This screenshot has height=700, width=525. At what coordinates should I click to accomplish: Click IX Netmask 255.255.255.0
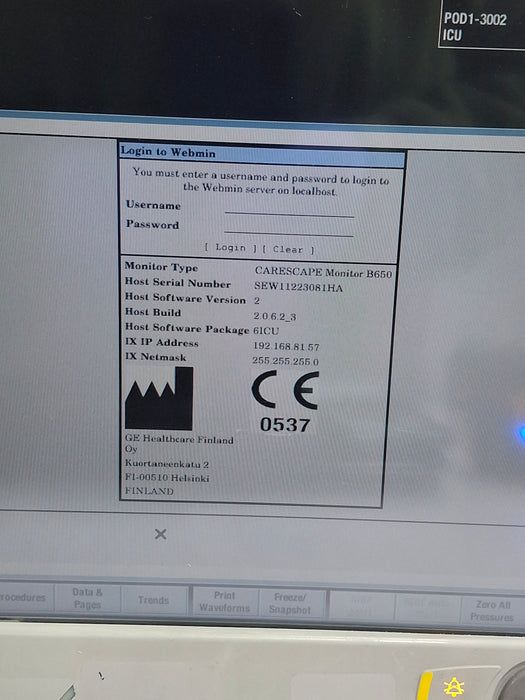click(x=285, y=361)
